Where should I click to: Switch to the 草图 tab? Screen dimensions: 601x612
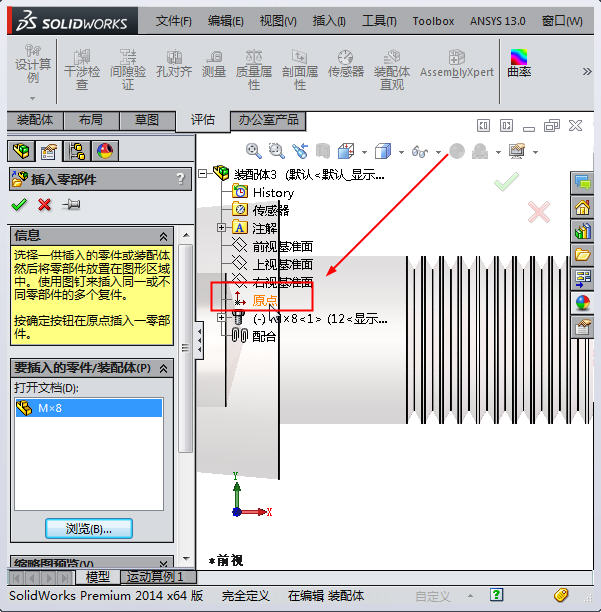(147, 120)
